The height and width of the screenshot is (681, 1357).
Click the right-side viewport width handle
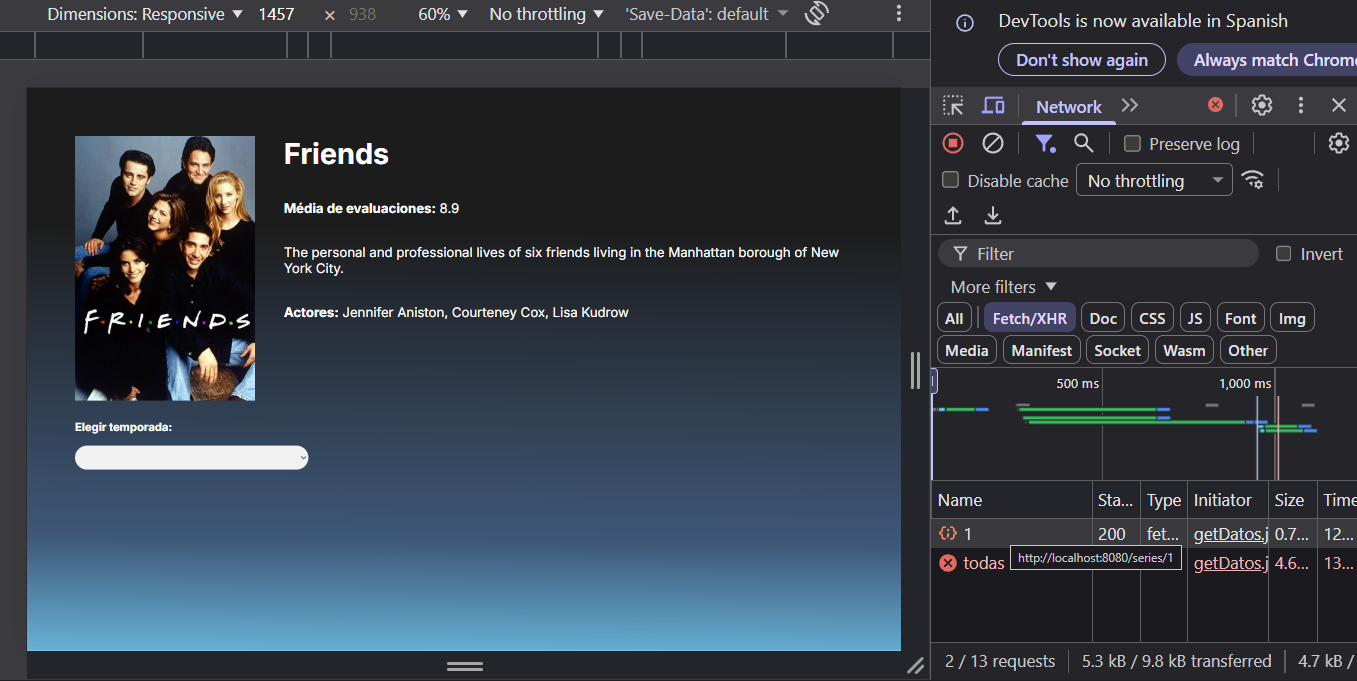(915, 370)
